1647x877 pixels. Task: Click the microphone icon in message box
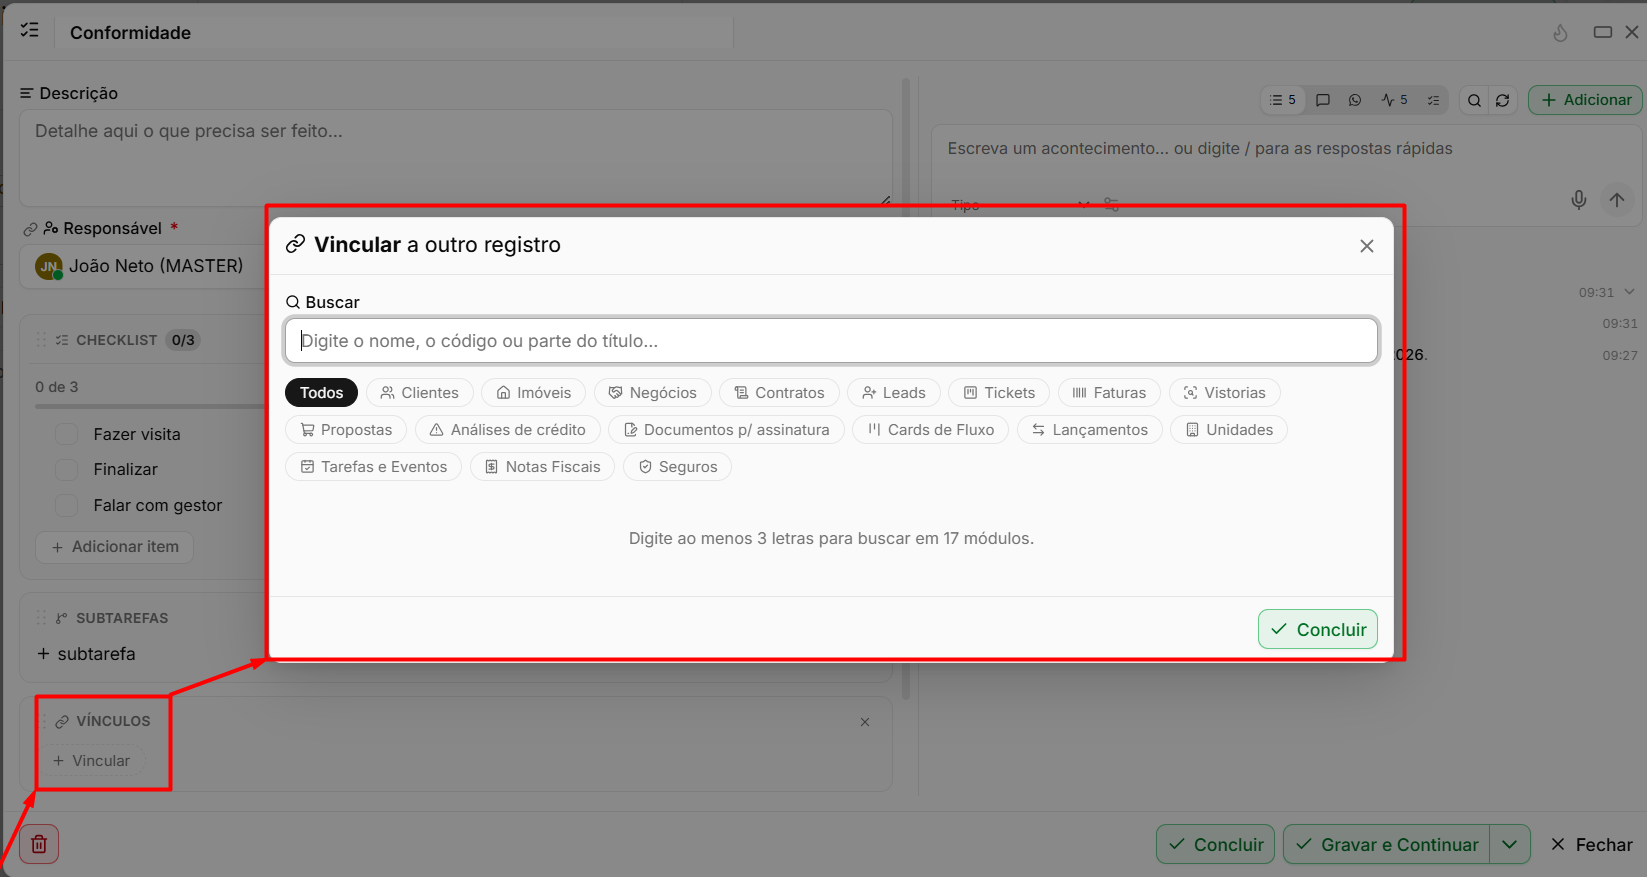tap(1579, 200)
